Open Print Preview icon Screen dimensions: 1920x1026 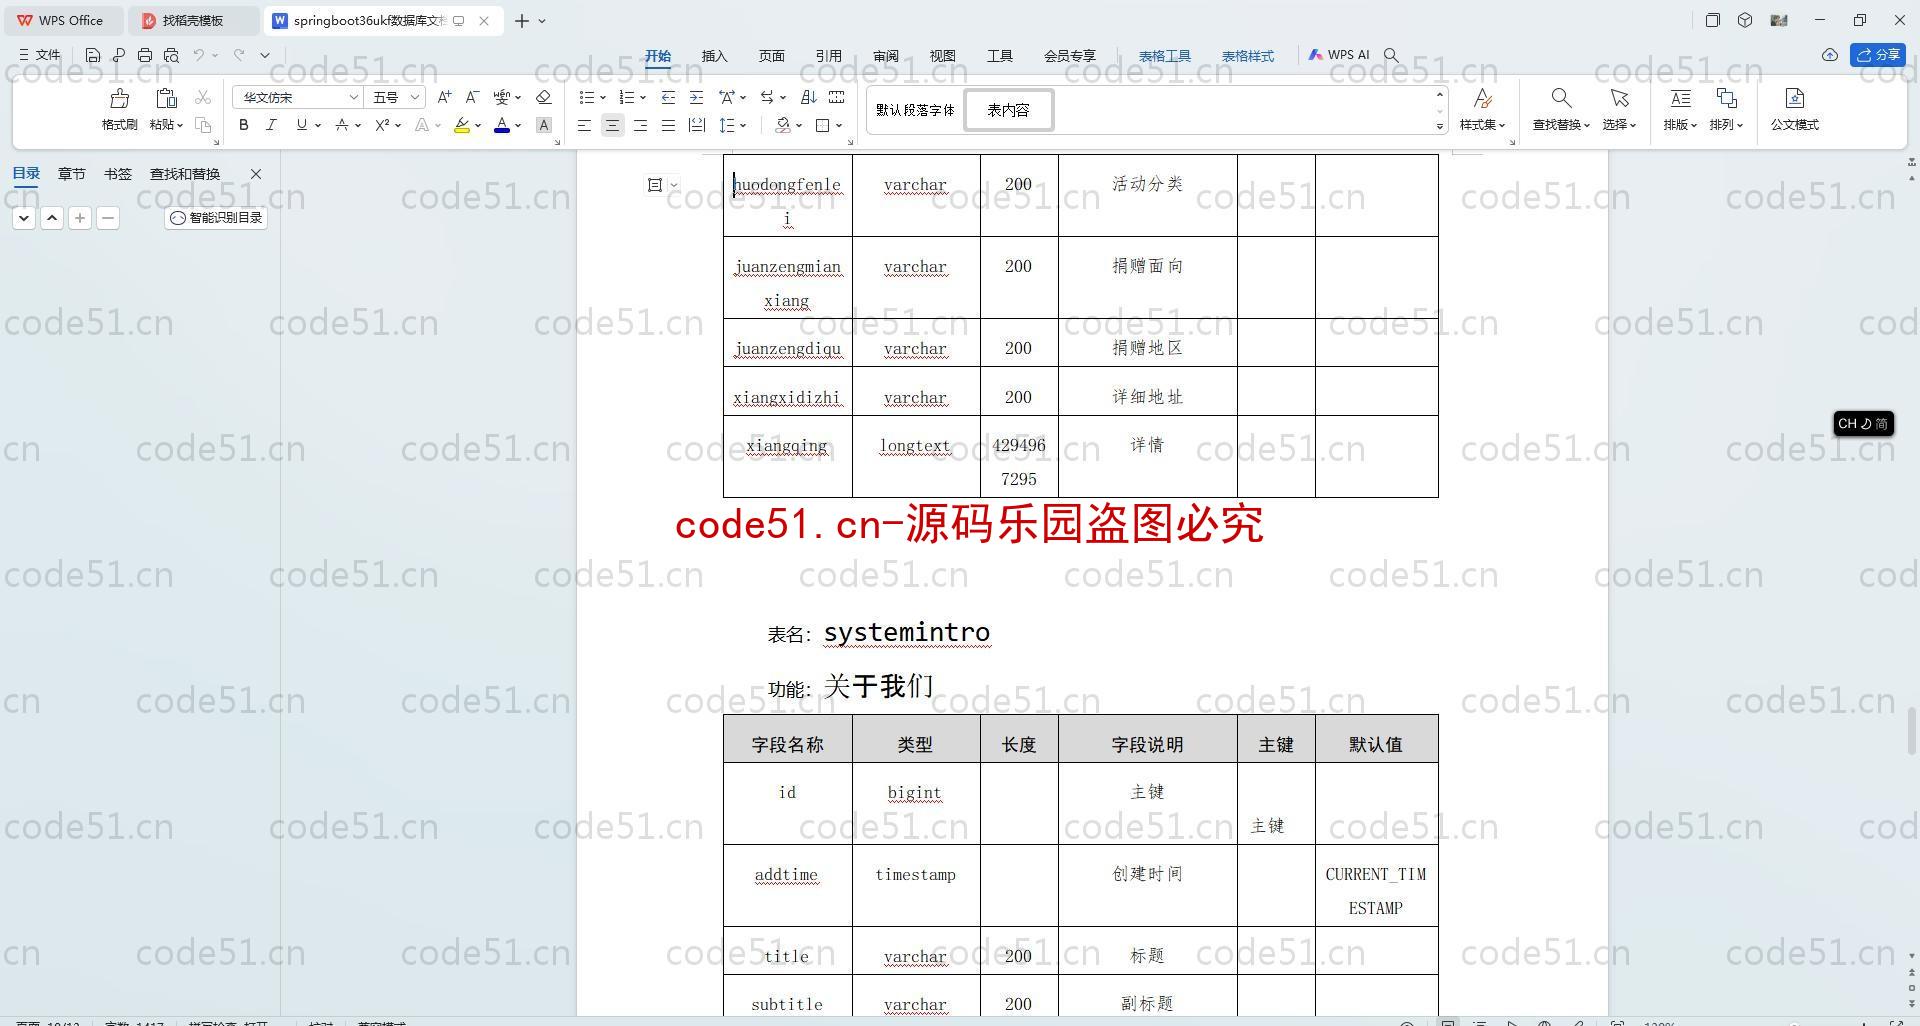point(171,55)
